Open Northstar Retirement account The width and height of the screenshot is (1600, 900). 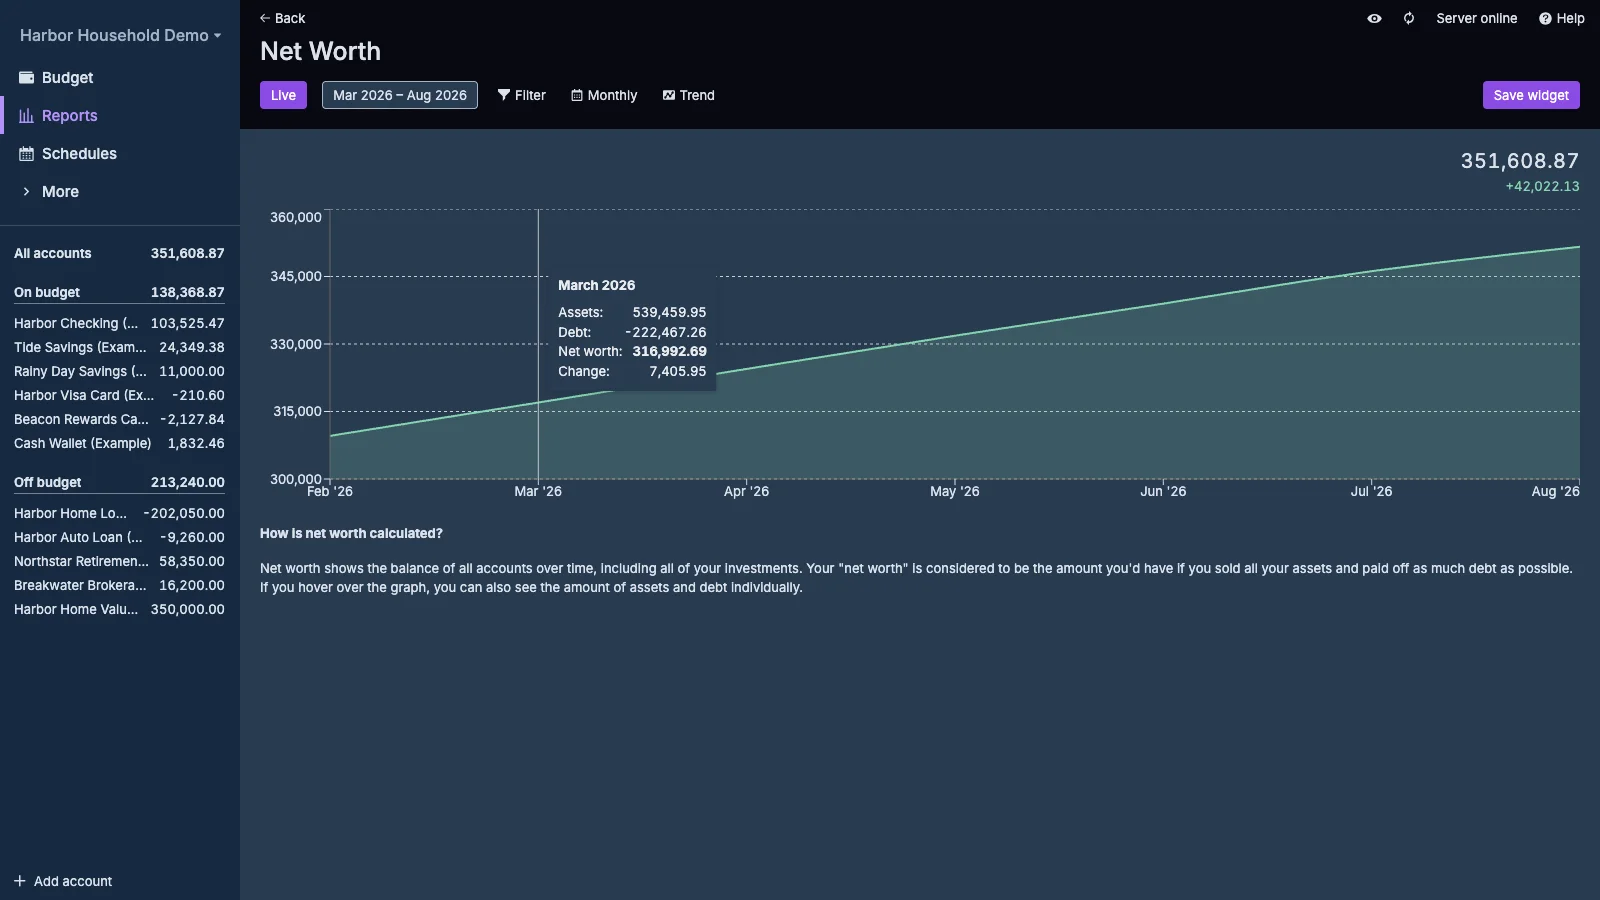(119, 561)
